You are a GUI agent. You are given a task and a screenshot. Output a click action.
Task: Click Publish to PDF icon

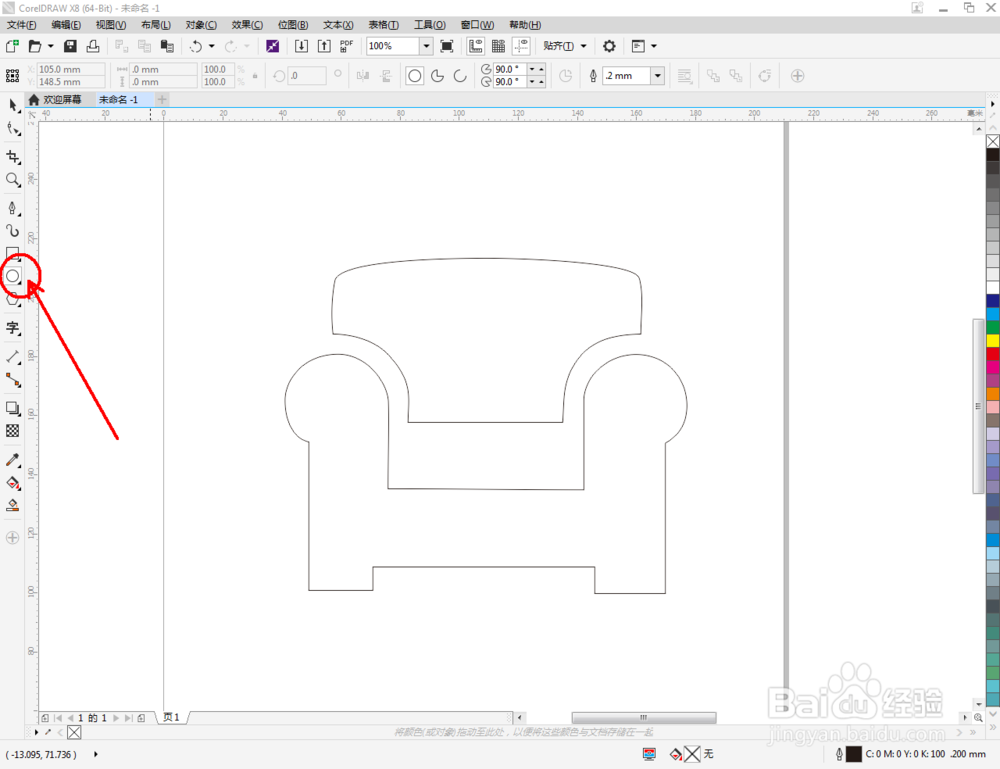pyautogui.click(x=346, y=46)
